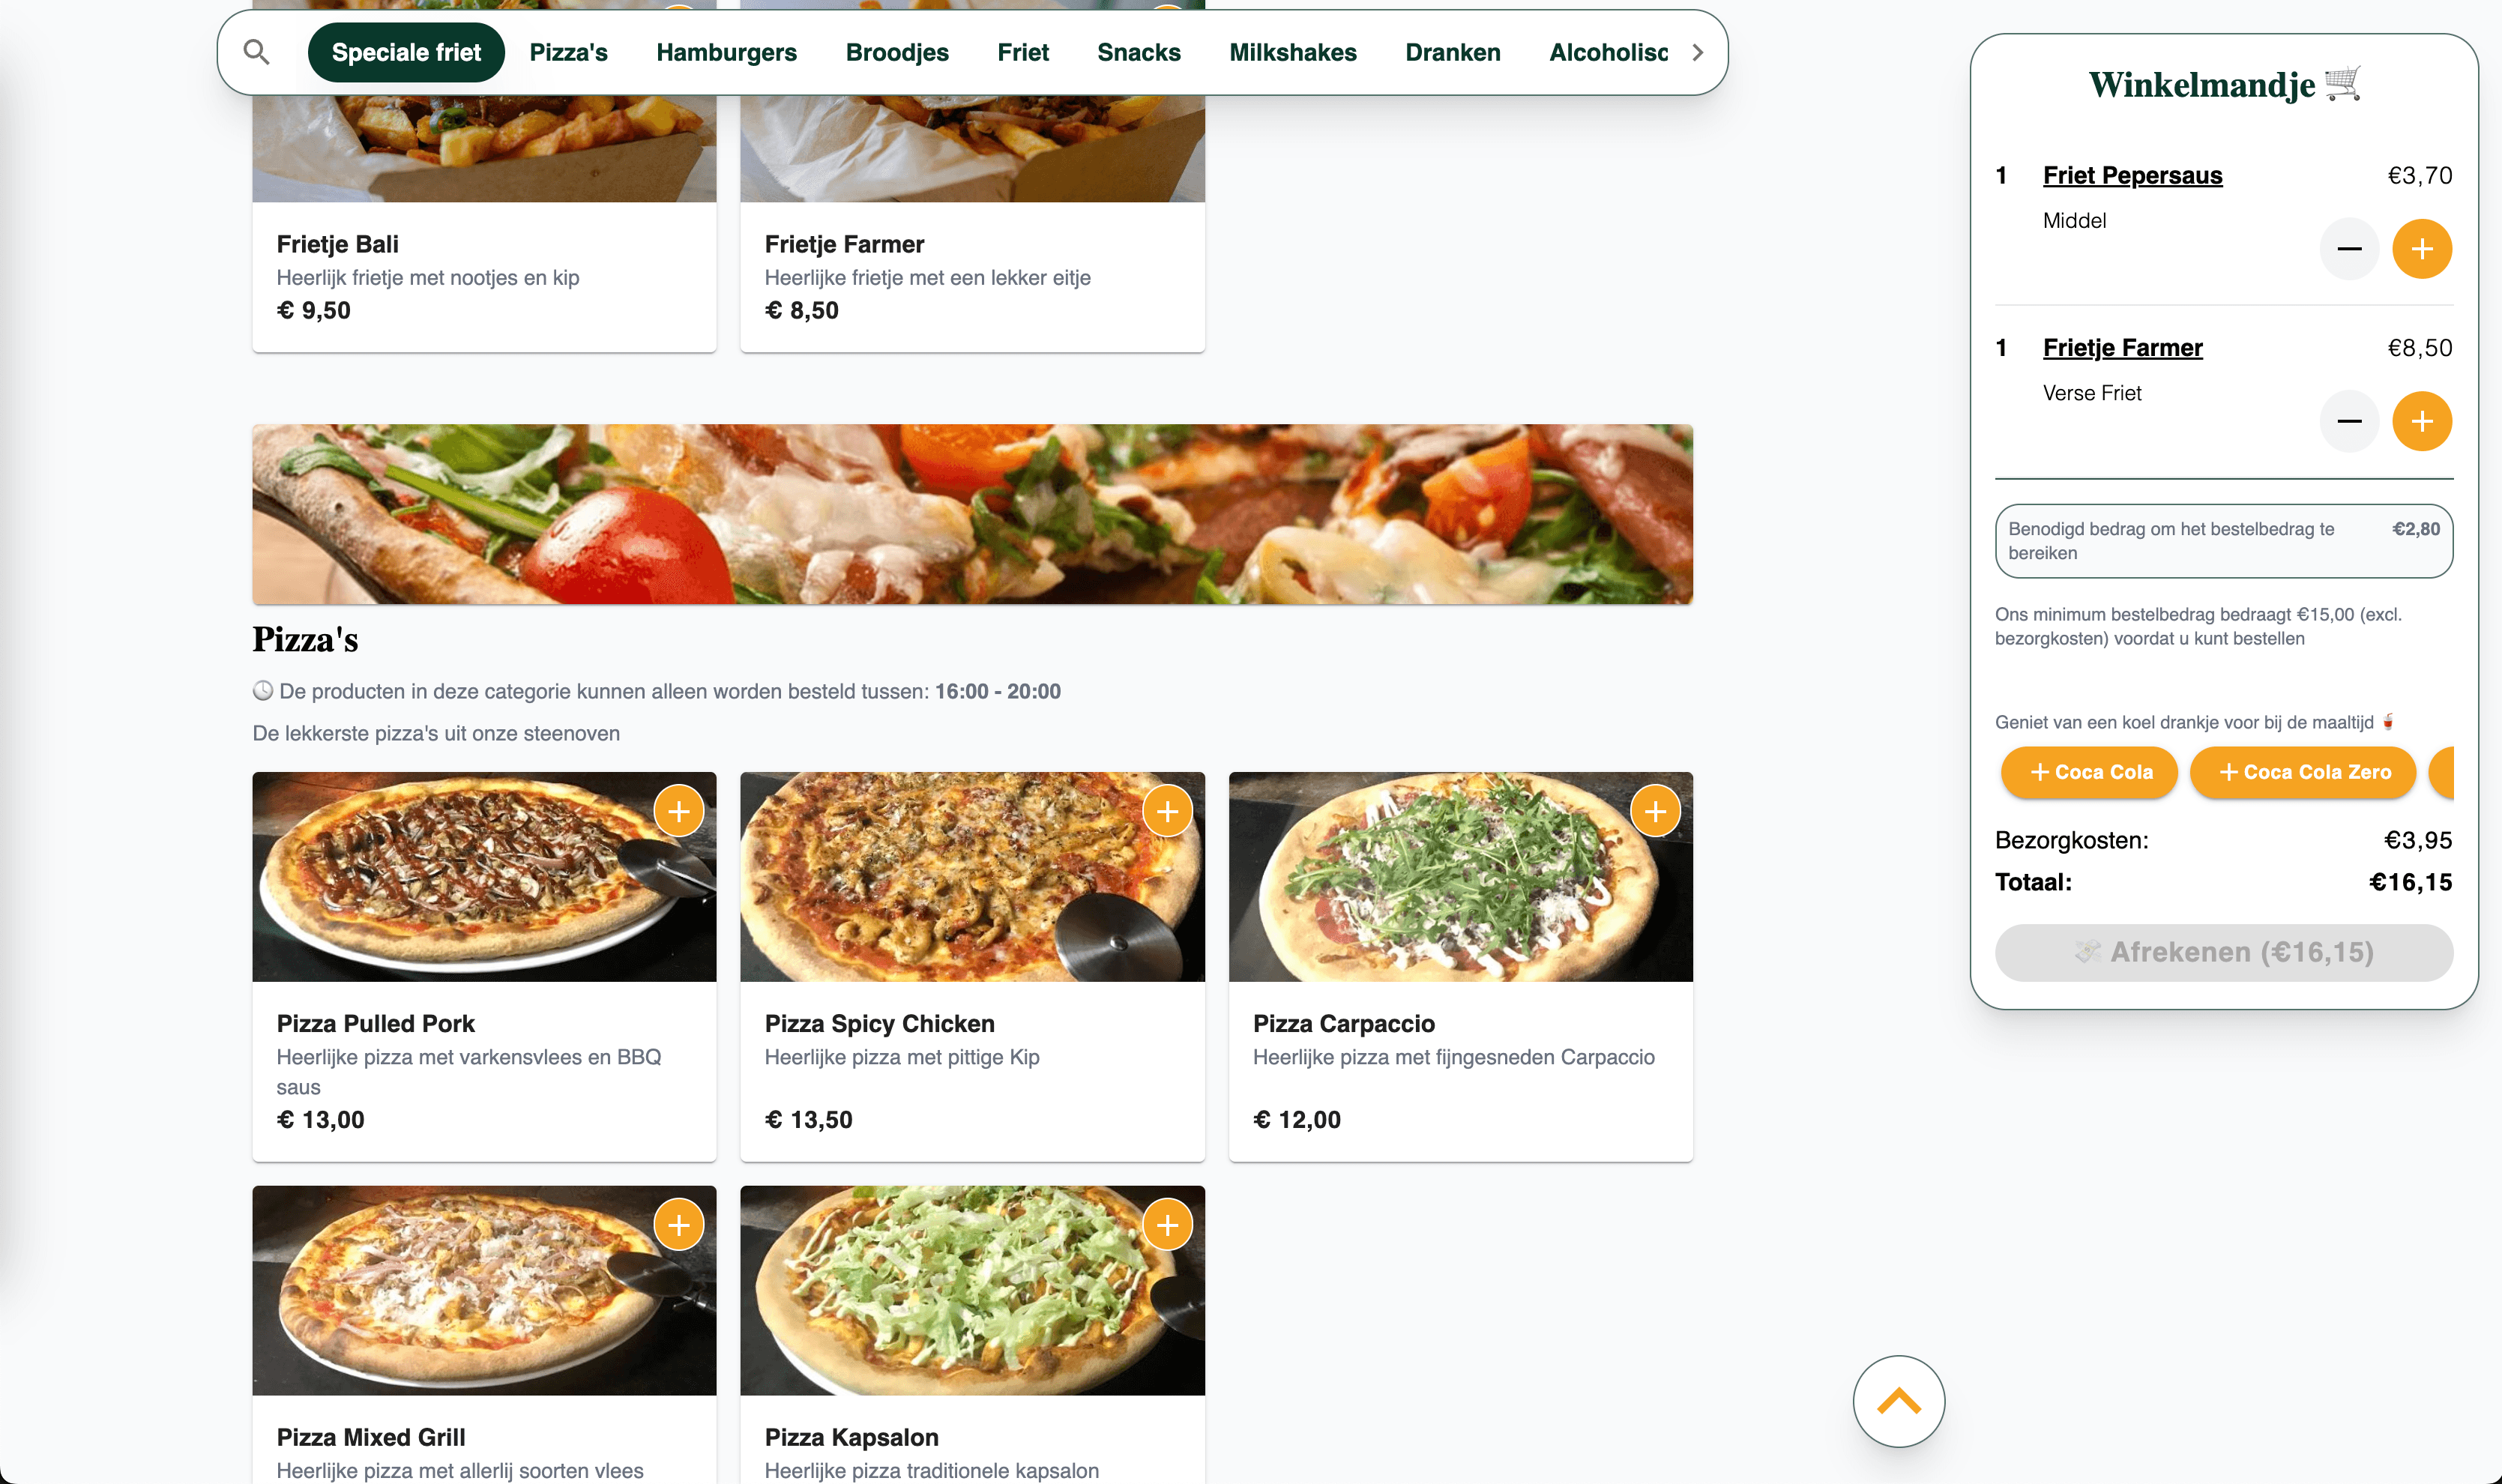Add Pizza Pulled Pork via plus icon
The image size is (2502, 1484).
pyautogui.click(x=679, y=811)
